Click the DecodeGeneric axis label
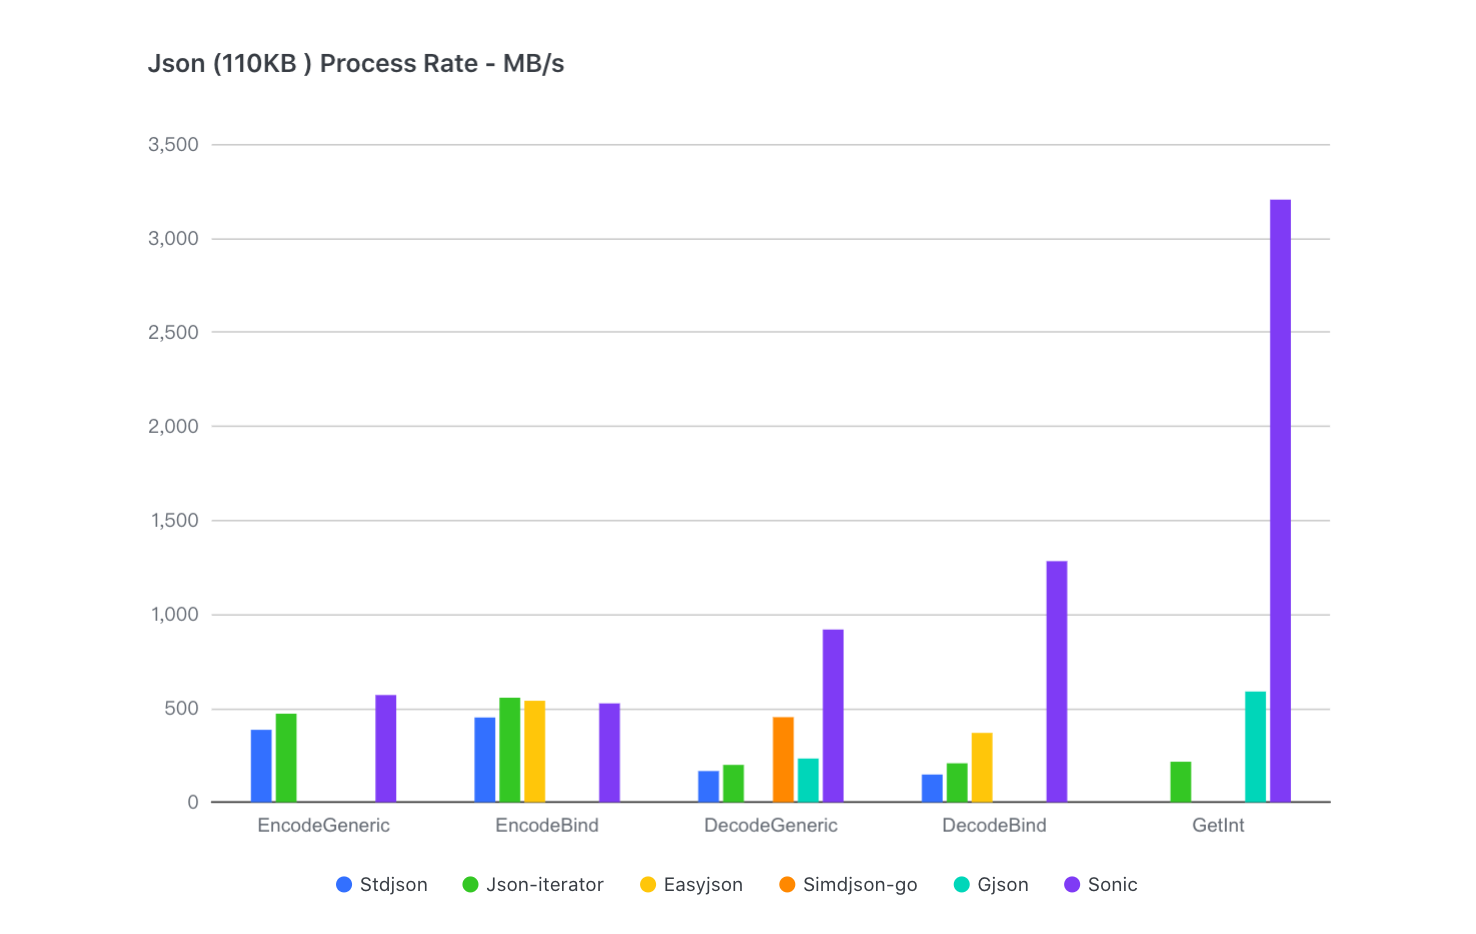Screen dimensions: 1476x934 [x=771, y=826]
